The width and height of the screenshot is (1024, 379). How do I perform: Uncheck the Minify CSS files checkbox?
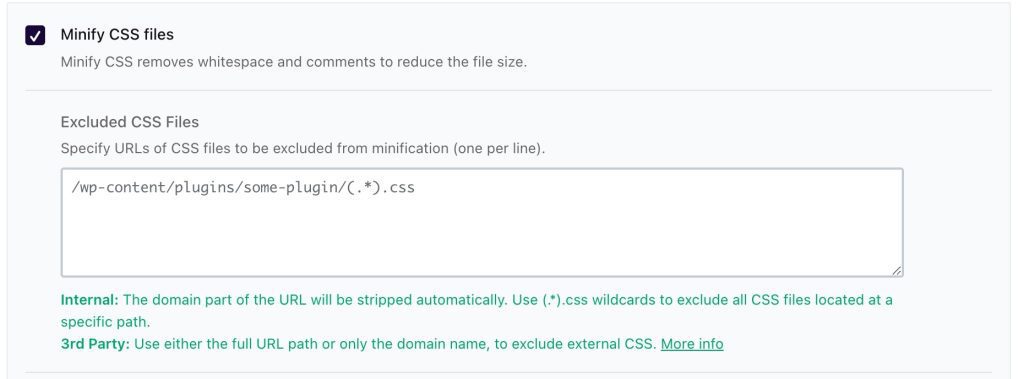click(x=35, y=35)
